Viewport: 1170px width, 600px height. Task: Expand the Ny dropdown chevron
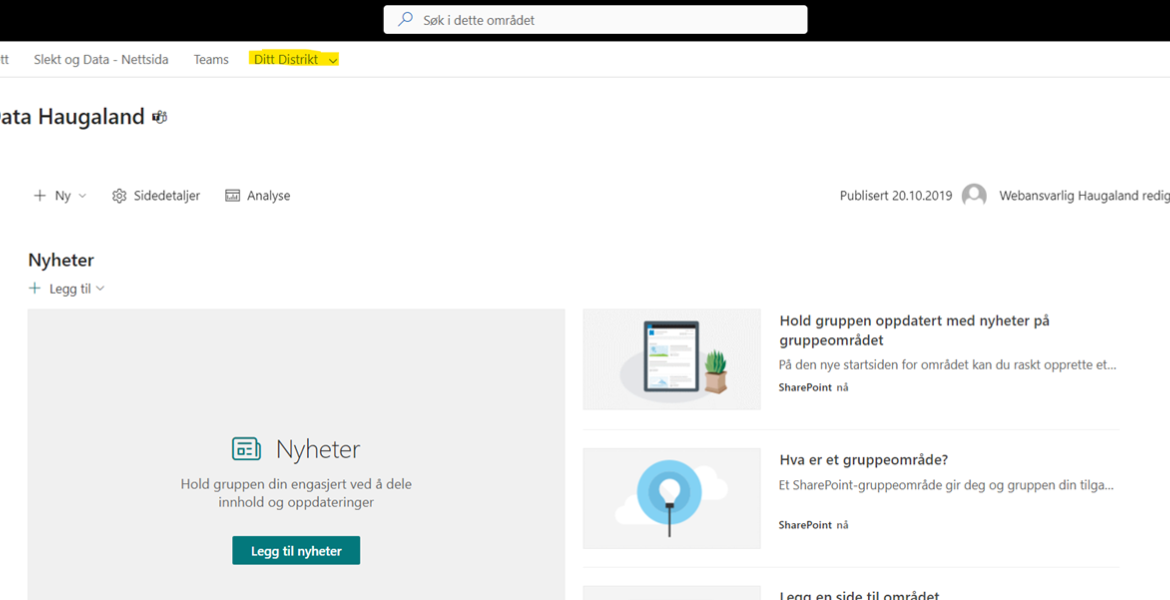coord(82,196)
